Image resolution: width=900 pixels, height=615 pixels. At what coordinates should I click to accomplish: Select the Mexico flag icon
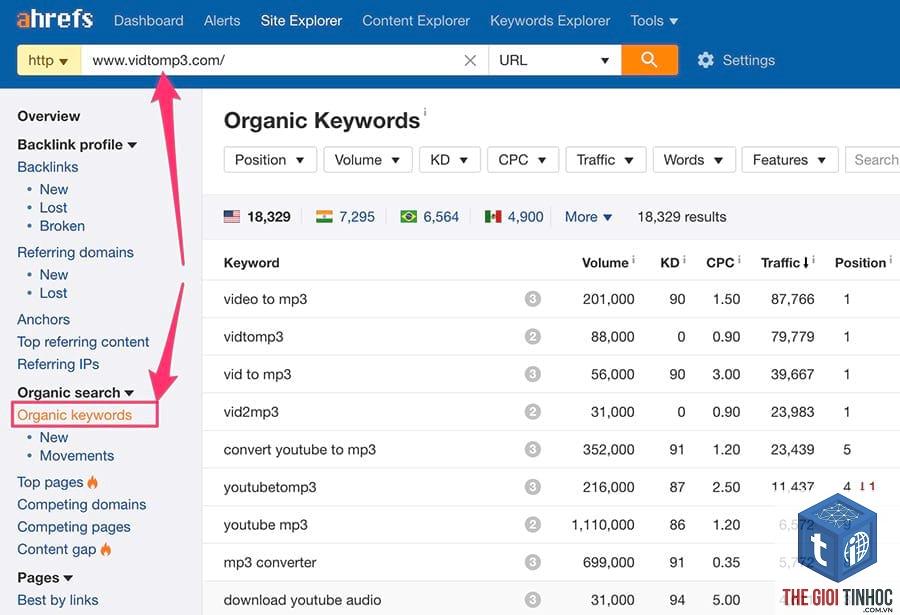point(493,216)
